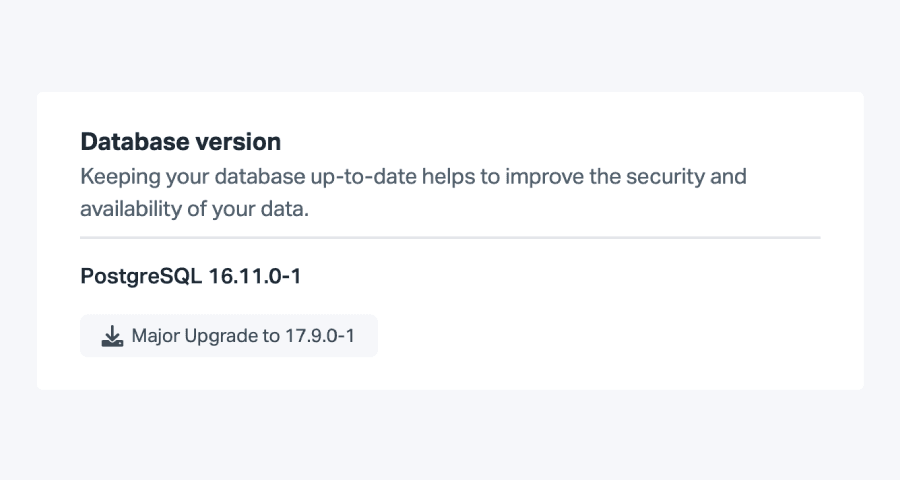The height and width of the screenshot is (480, 900).
Task: Click empty white card area right of the upgrade button
Action: (600, 336)
